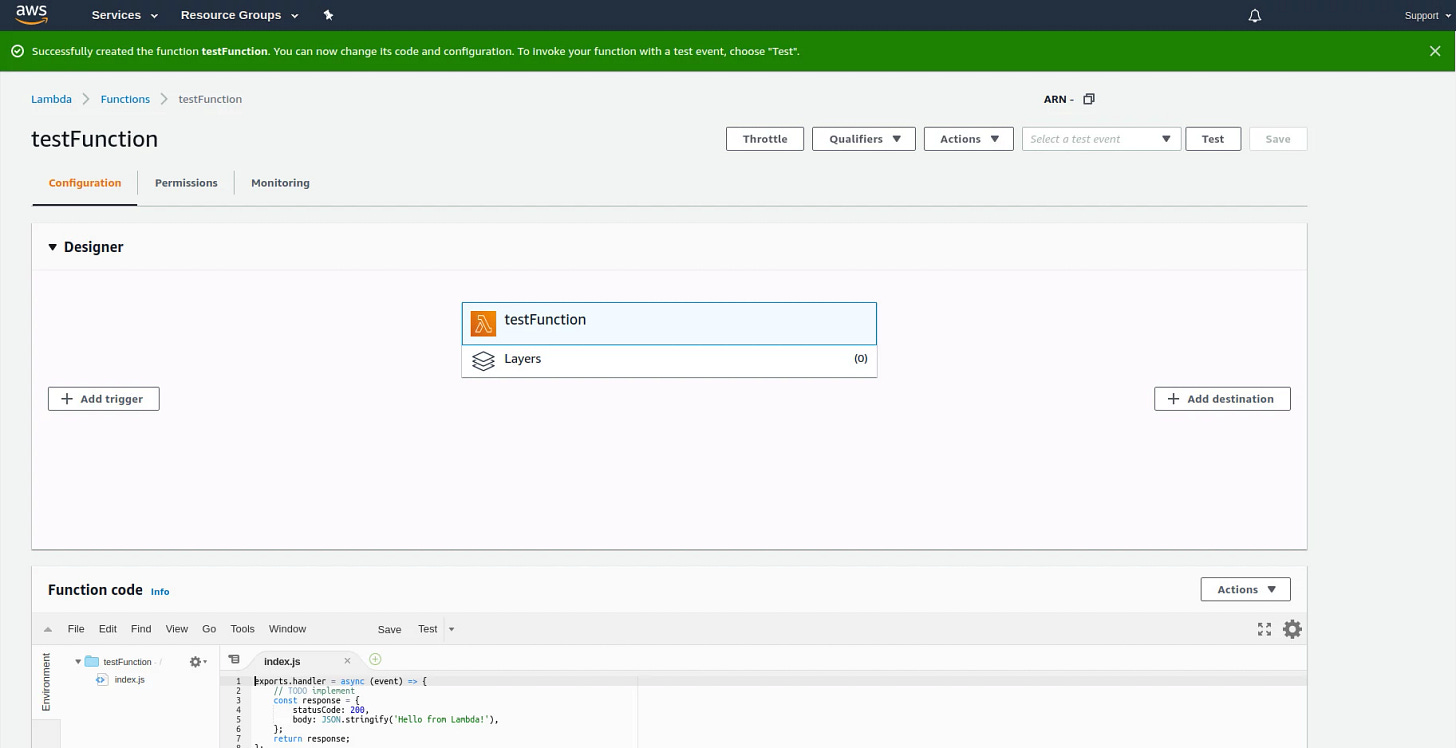Open the Functions breadcrumb link
This screenshot has width=1456, height=748.
pyautogui.click(x=124, y=99)
